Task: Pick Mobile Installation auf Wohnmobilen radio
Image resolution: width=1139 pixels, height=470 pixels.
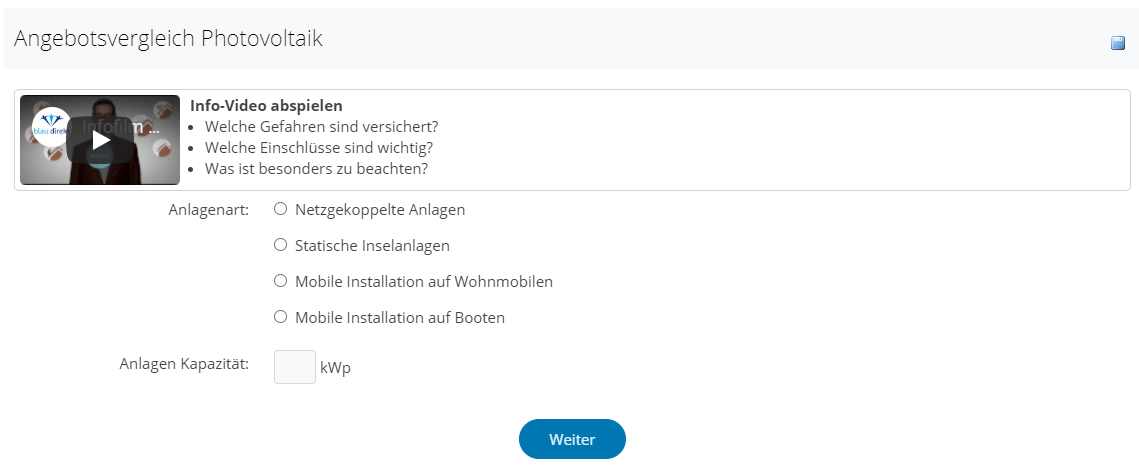Action: point(281,281)
